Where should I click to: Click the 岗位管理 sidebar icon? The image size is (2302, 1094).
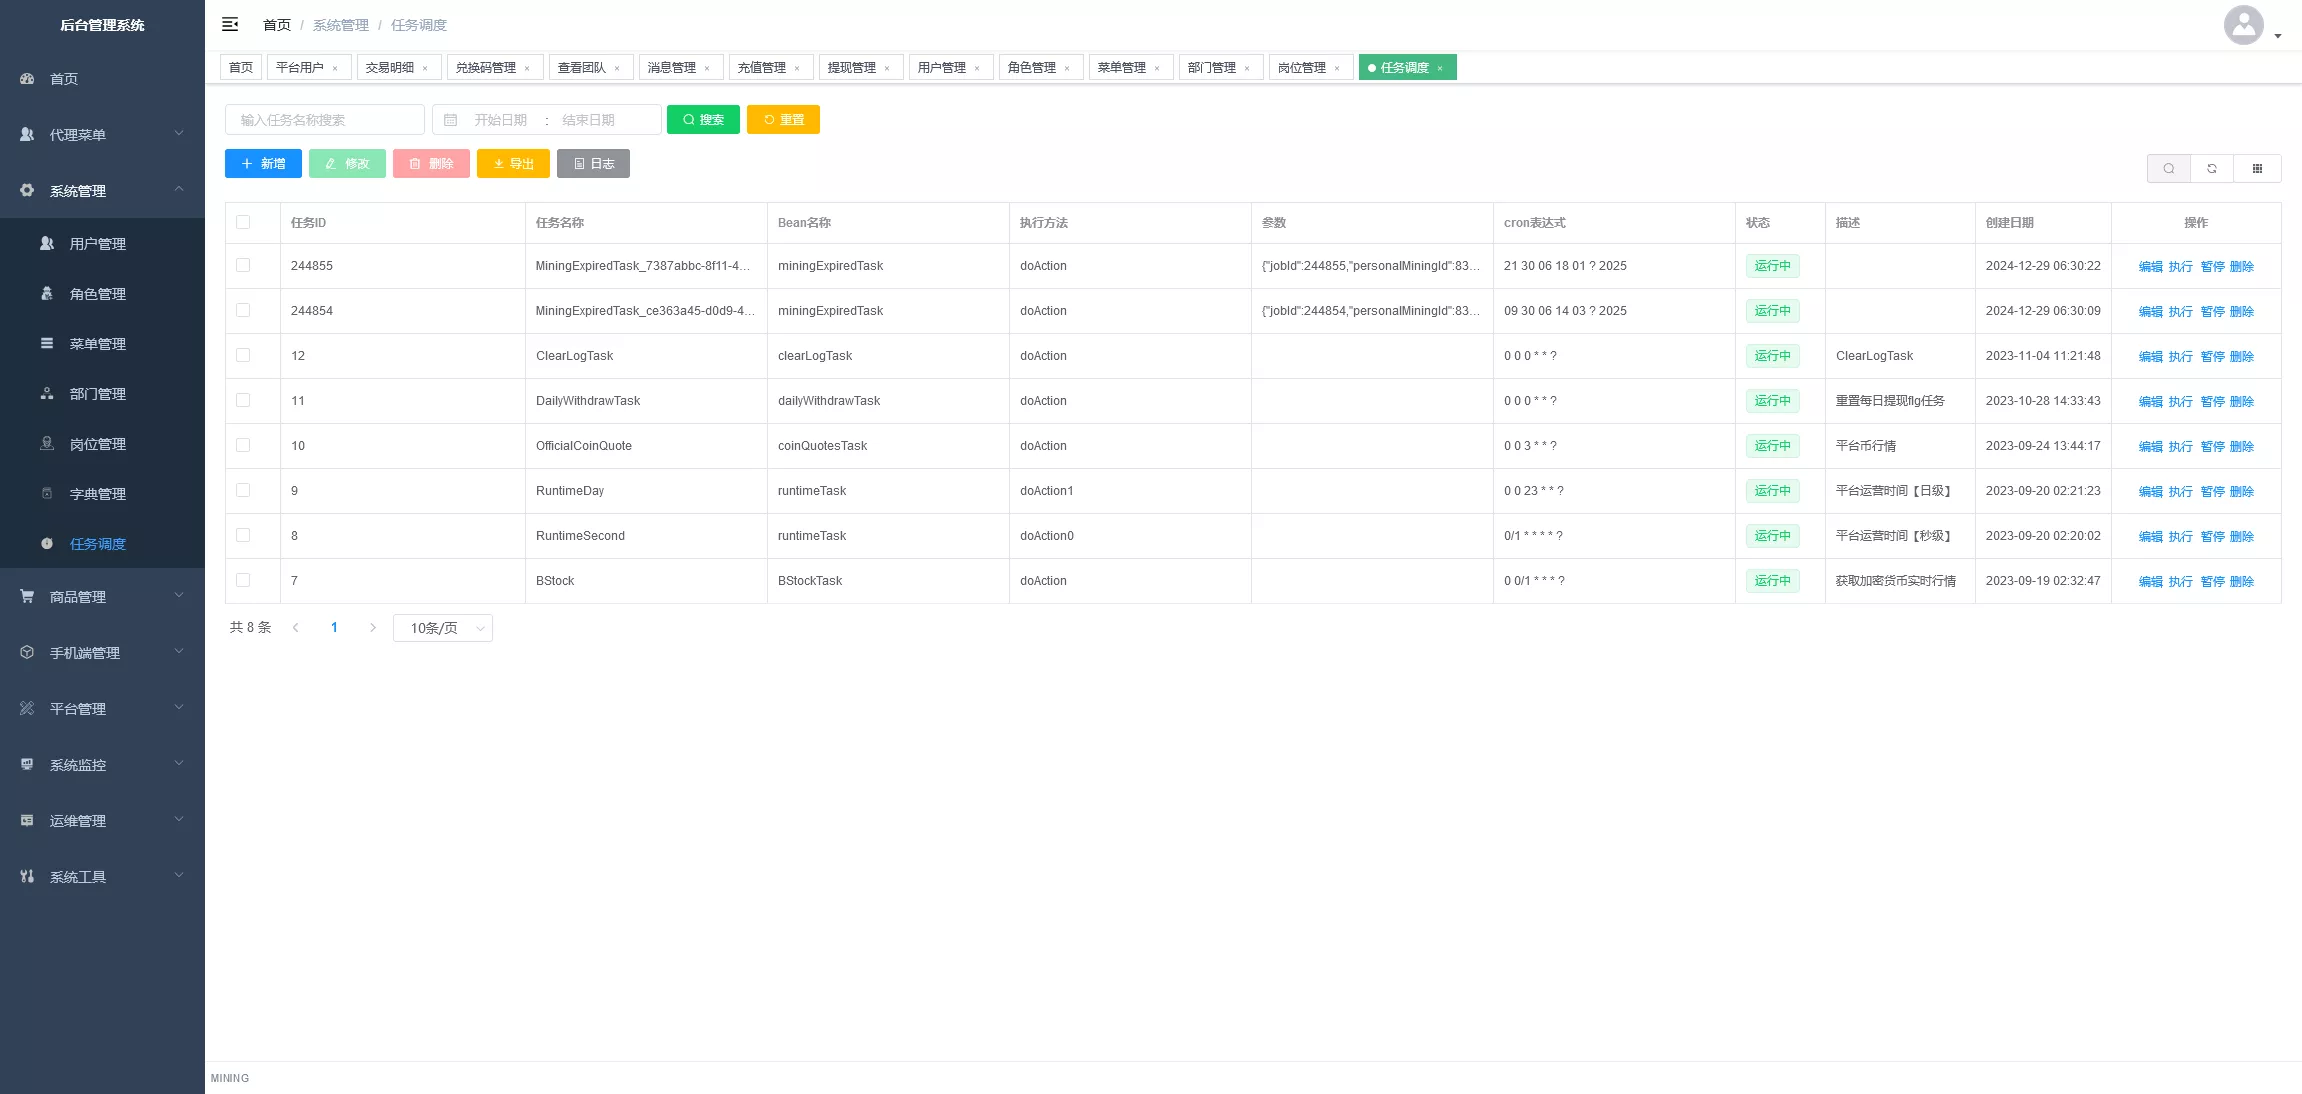pyautogui.click(x=47, y=443)
